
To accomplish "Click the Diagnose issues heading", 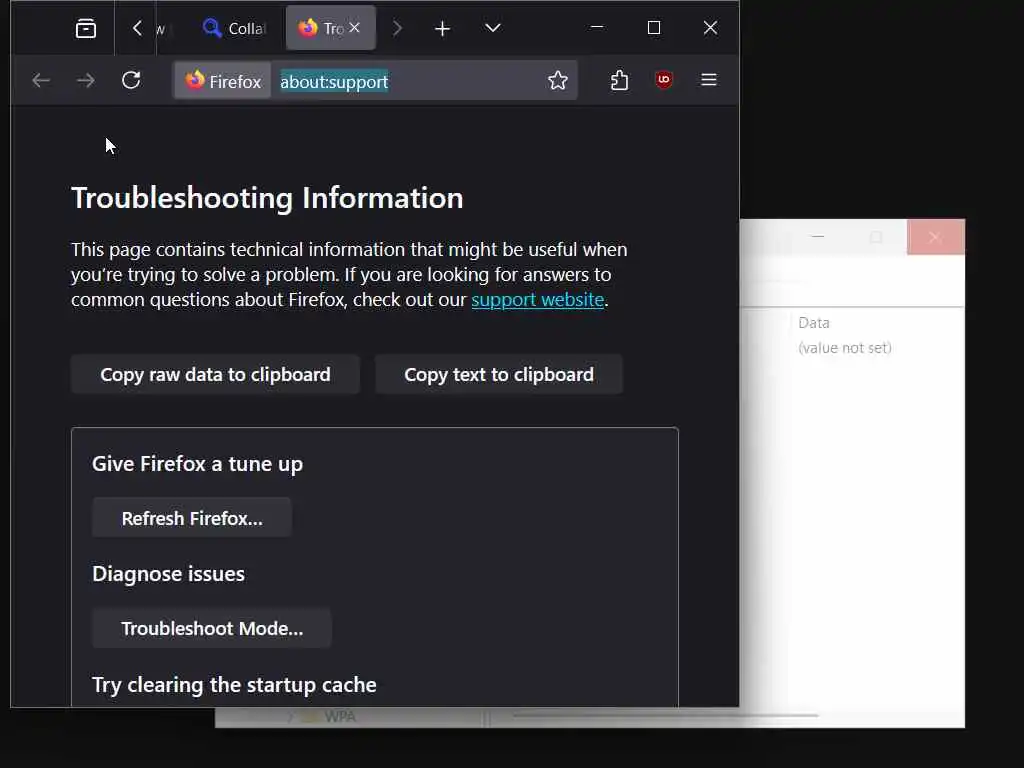I will coord(168,573).
